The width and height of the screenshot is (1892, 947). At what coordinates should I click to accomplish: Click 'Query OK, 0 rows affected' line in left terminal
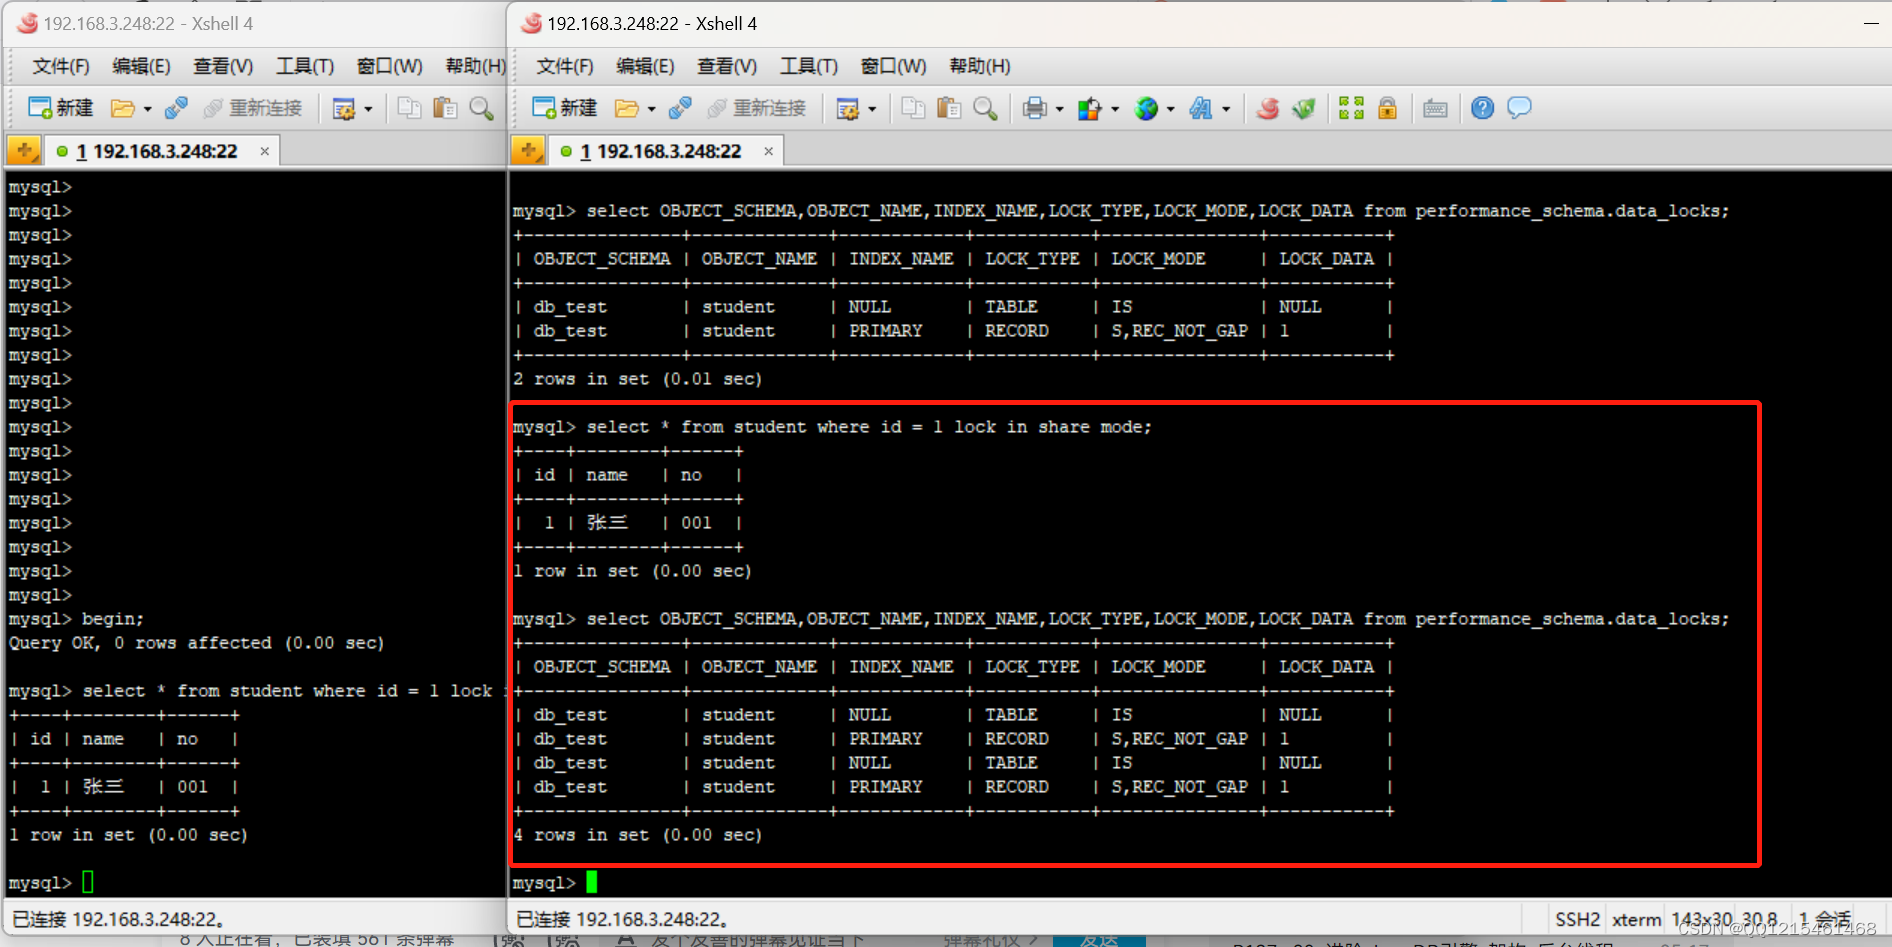(x=197, y=643)
